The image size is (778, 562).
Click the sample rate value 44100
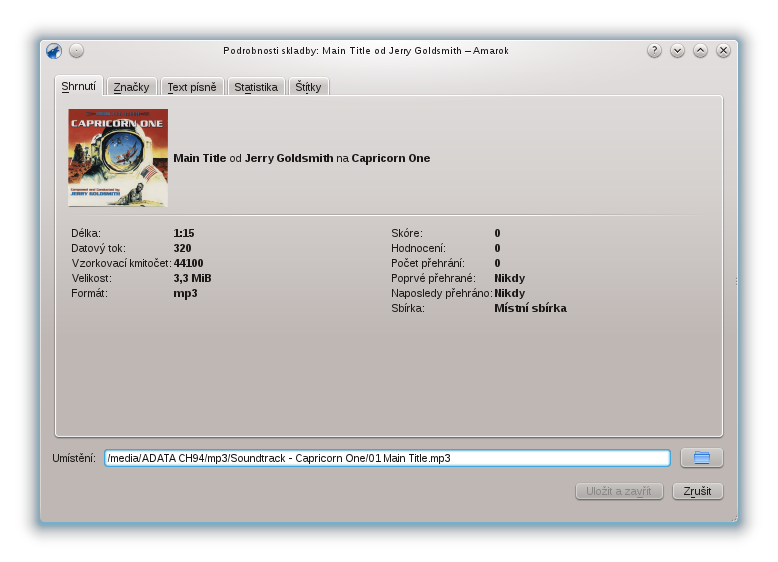pyautogui.click(x=189, y=263)
